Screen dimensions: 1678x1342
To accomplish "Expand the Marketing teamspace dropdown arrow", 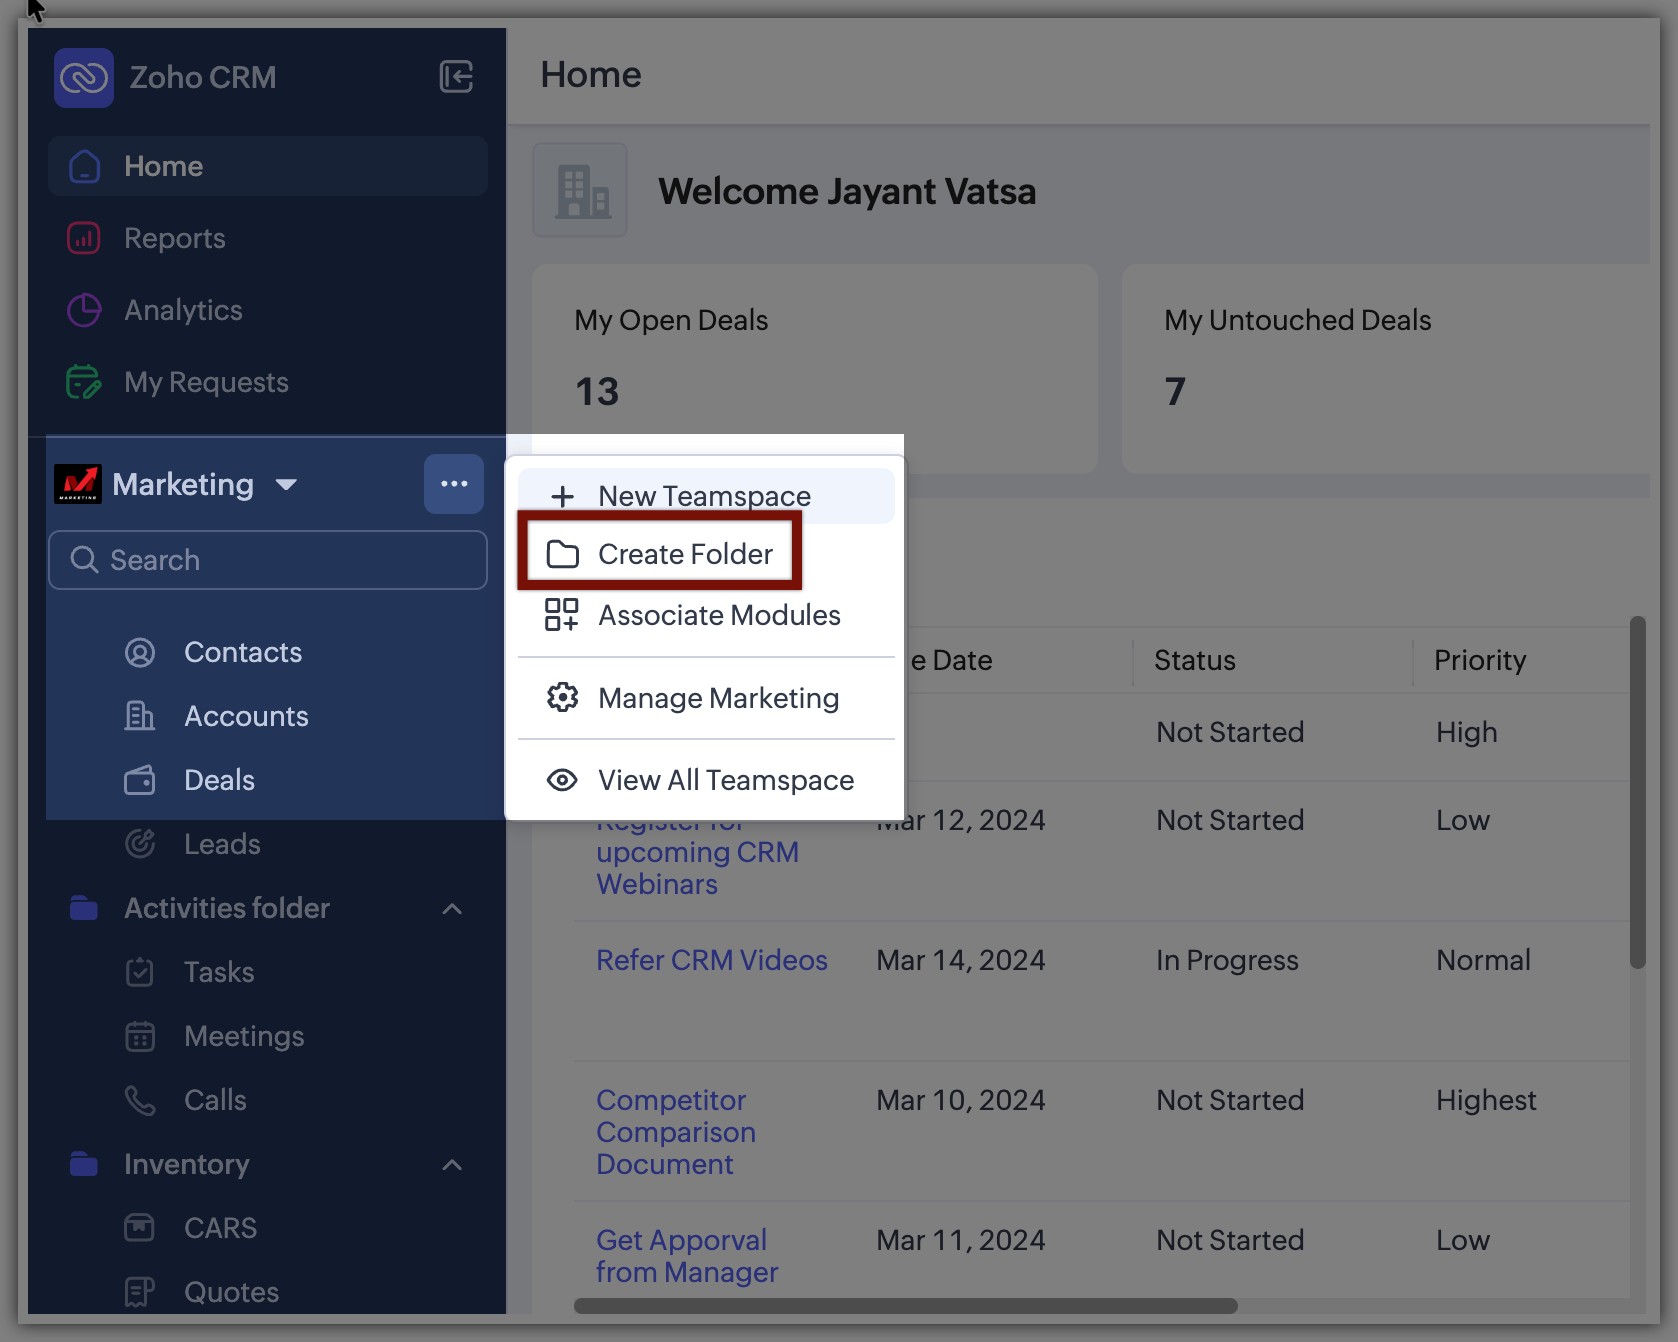I will tap(286, 485).
